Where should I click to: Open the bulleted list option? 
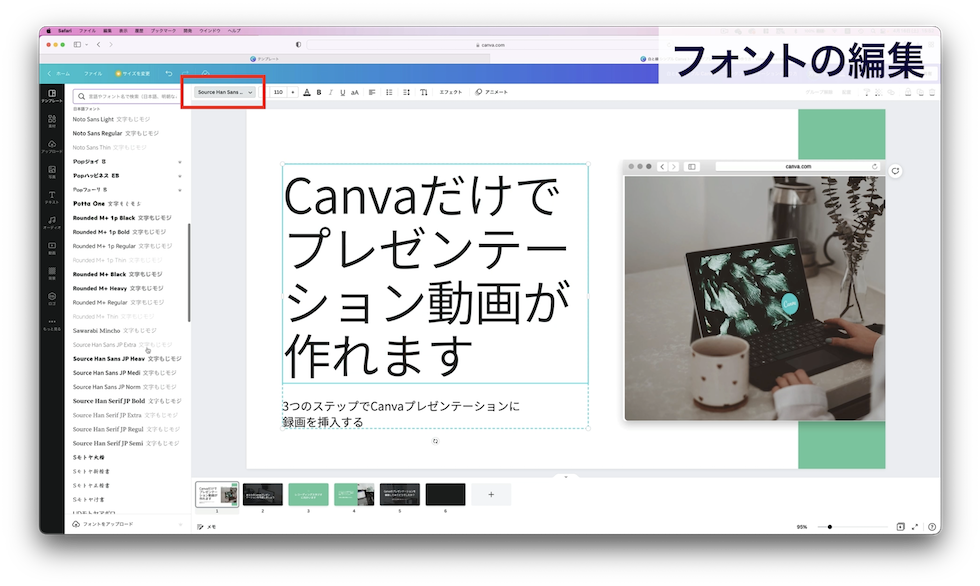(x=389, y=92)
